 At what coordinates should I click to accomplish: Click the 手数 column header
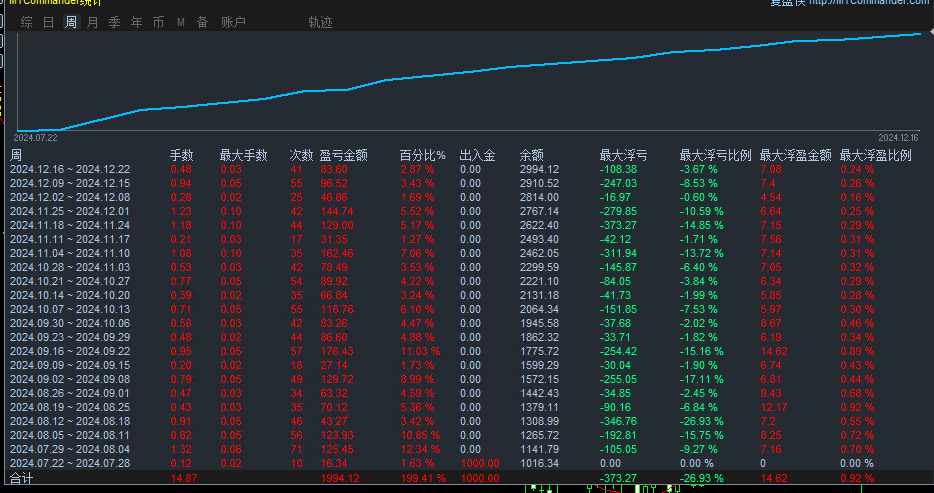point(182,155)
